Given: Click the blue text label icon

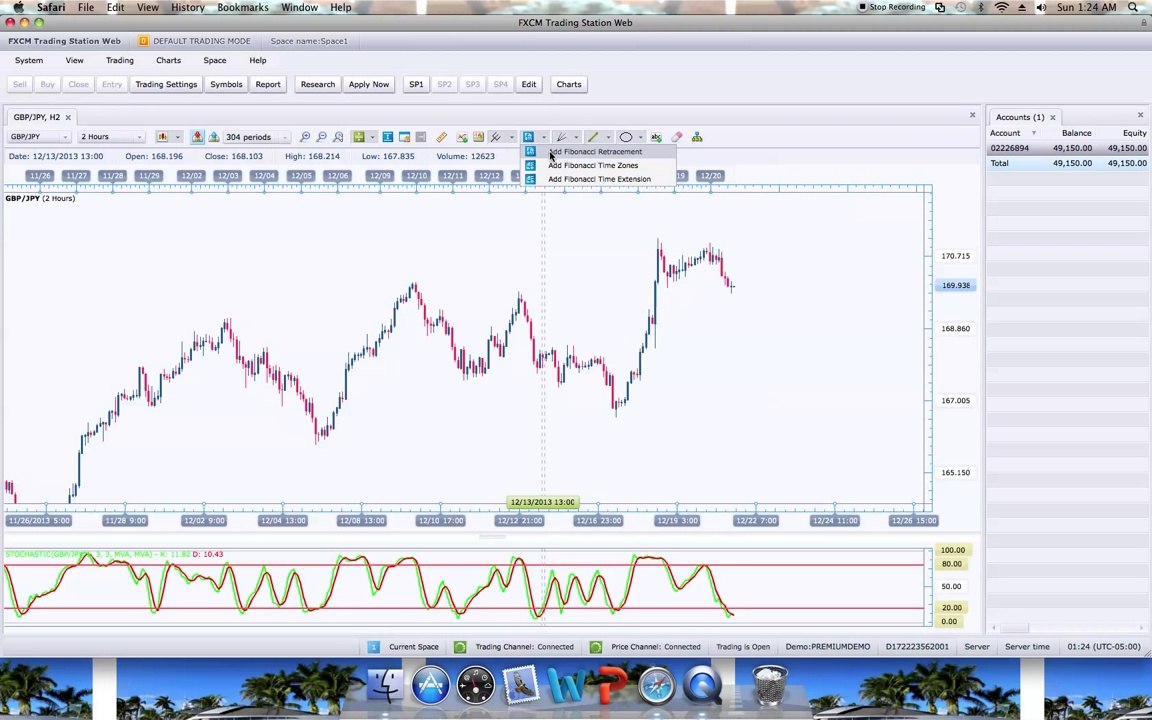Looking at the screenshot, I should coord(387,137).
